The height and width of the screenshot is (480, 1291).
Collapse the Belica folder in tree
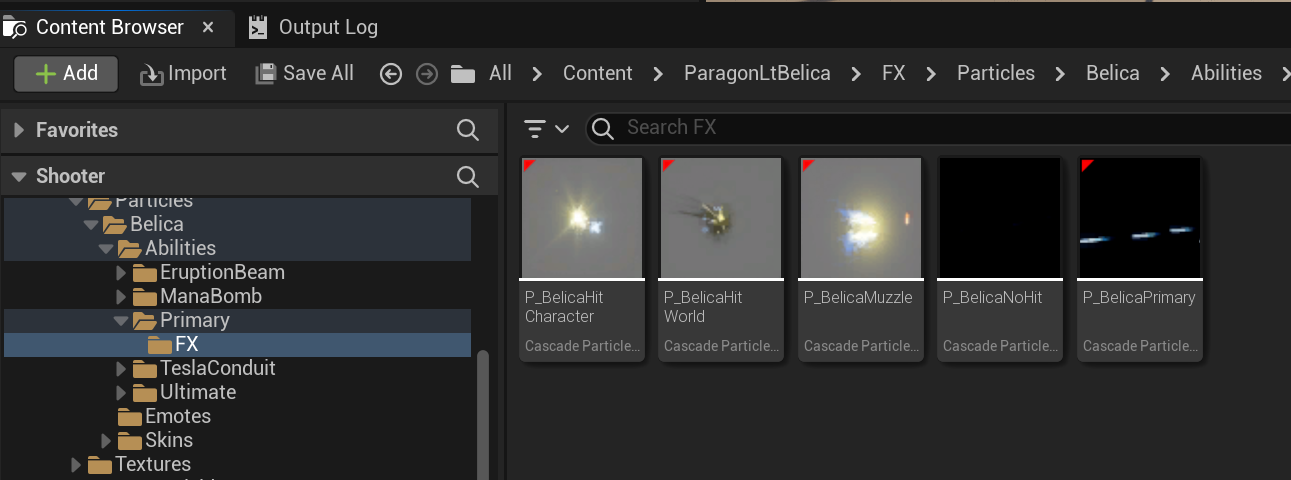(x=92, y=225)
